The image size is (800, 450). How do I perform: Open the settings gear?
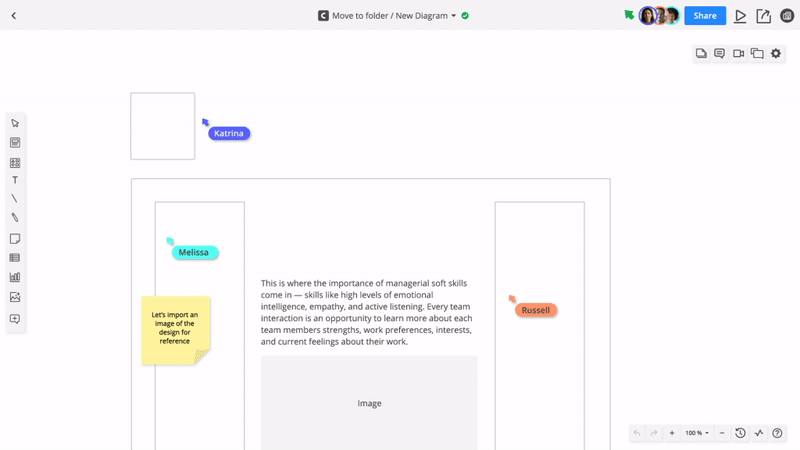776,54
